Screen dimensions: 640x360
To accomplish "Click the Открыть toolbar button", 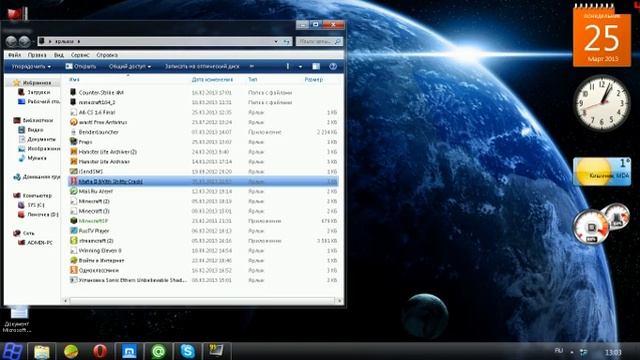I will pos(81,67).
